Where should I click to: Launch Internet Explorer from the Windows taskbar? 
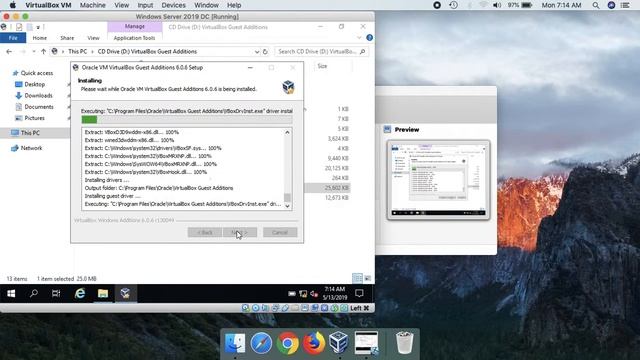point(80,293)
